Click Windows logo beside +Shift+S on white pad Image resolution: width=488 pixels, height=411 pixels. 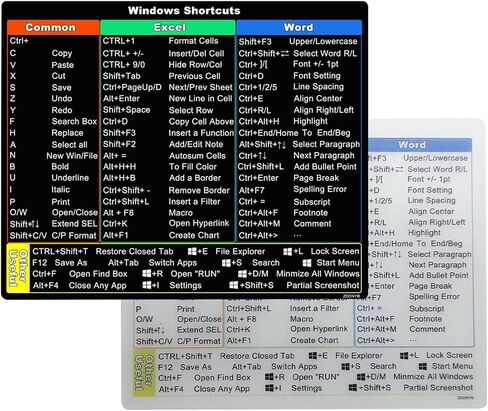click(x=353, y=388)
